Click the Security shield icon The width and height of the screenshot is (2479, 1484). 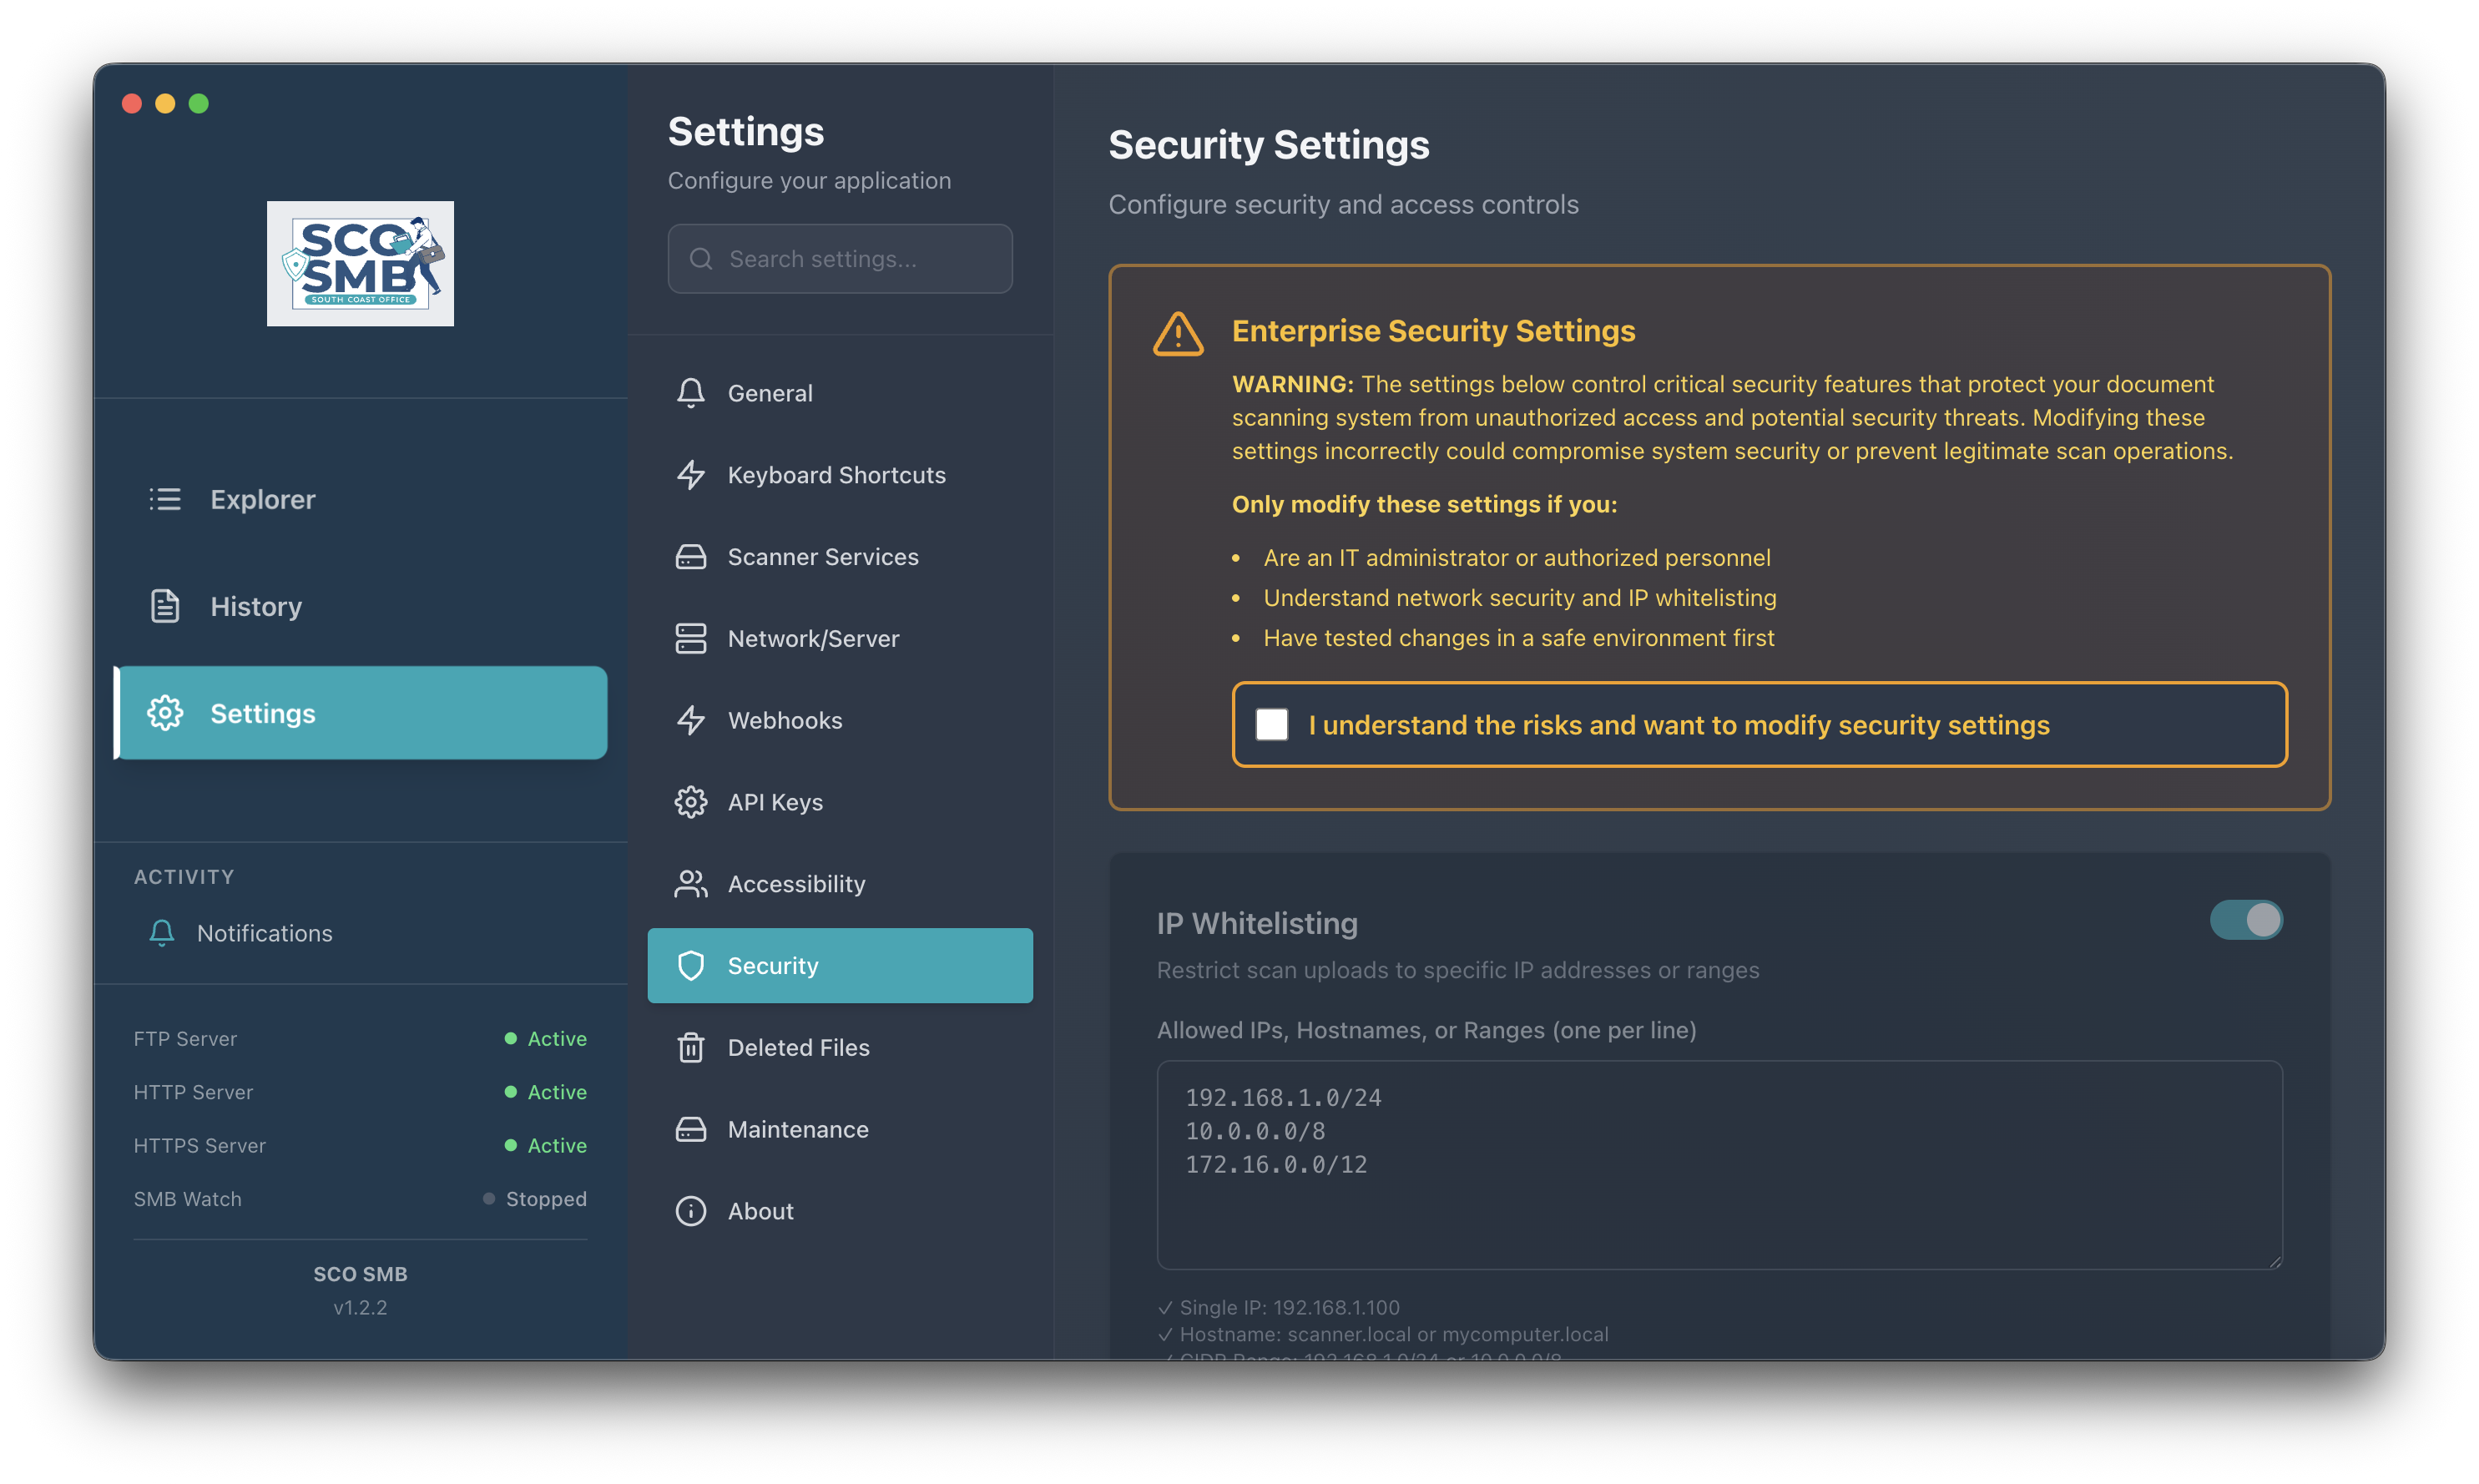[691, 966]
